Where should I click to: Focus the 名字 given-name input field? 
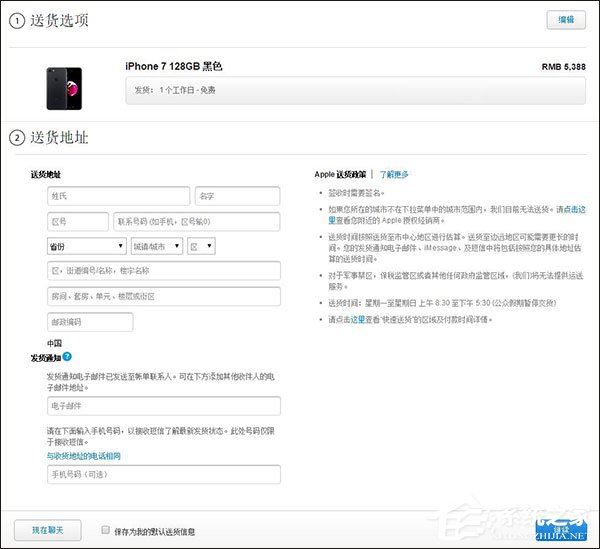click(x=238, y=196)
